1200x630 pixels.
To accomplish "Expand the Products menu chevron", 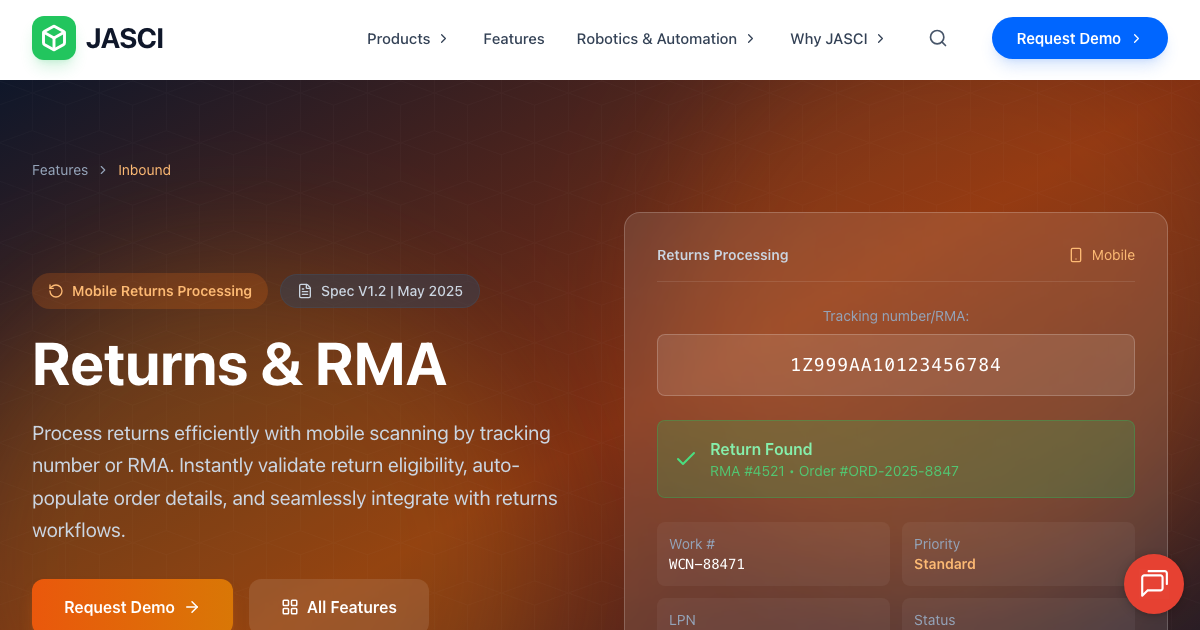I will [x=443, y=39].
